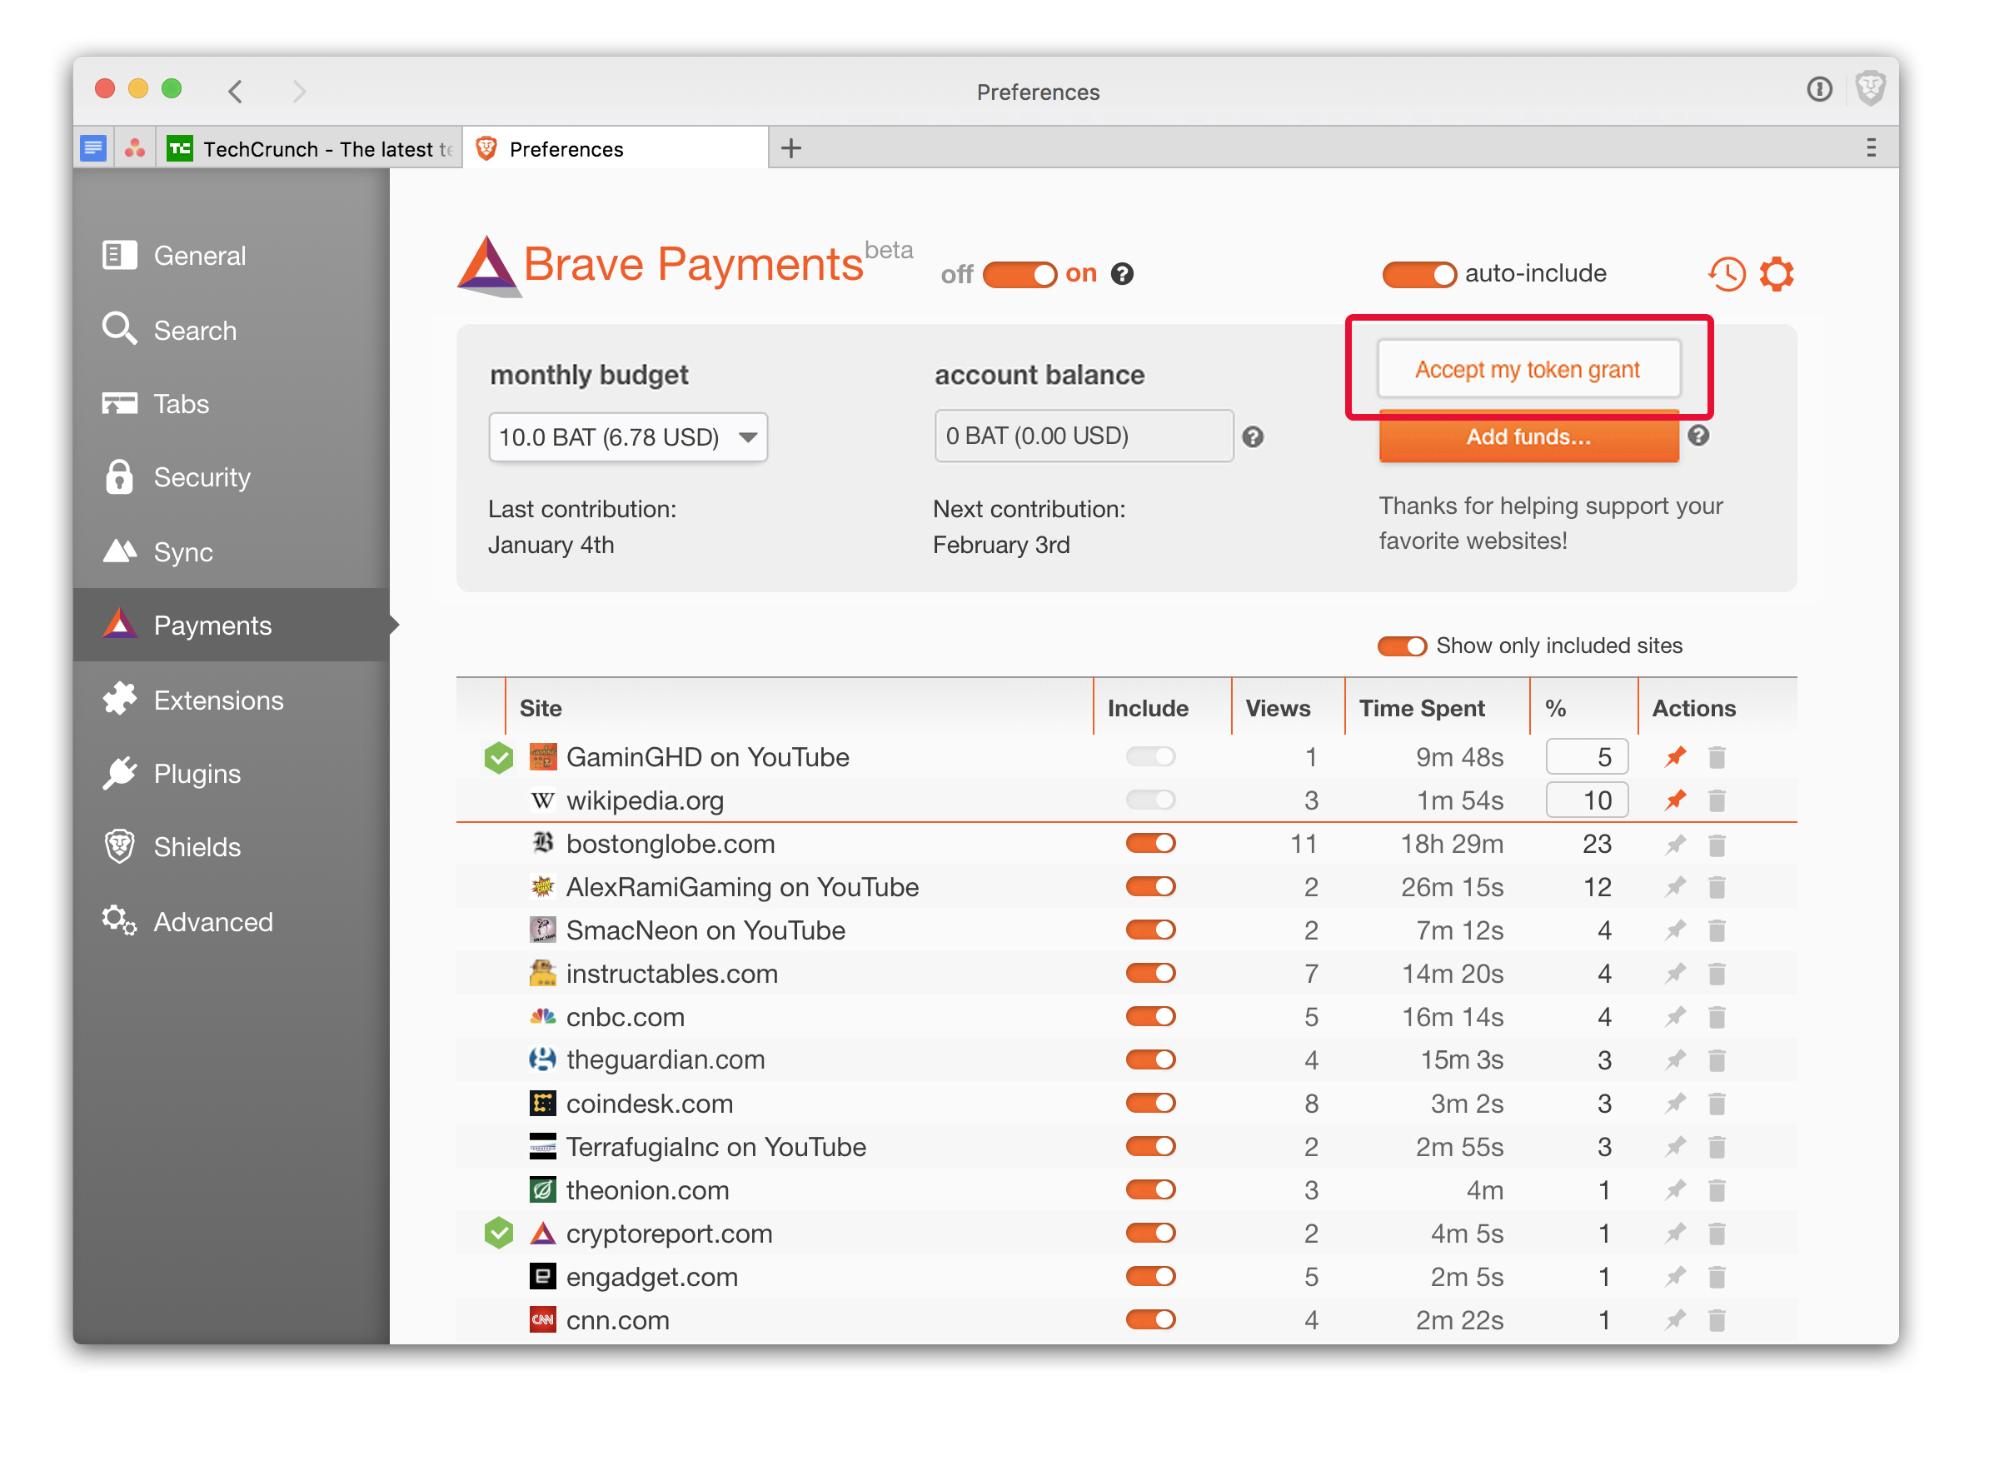Open bostonglobe.com site link
This screenshot has height=1466, width=1999.
point(670,843)
